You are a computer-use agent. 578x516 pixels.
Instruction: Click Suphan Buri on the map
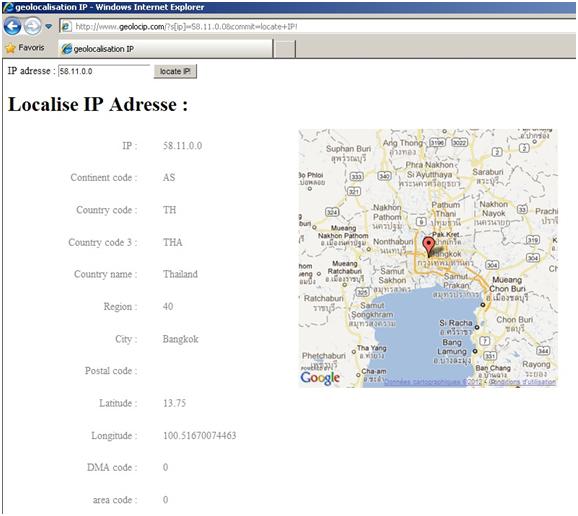click(348, 149)
